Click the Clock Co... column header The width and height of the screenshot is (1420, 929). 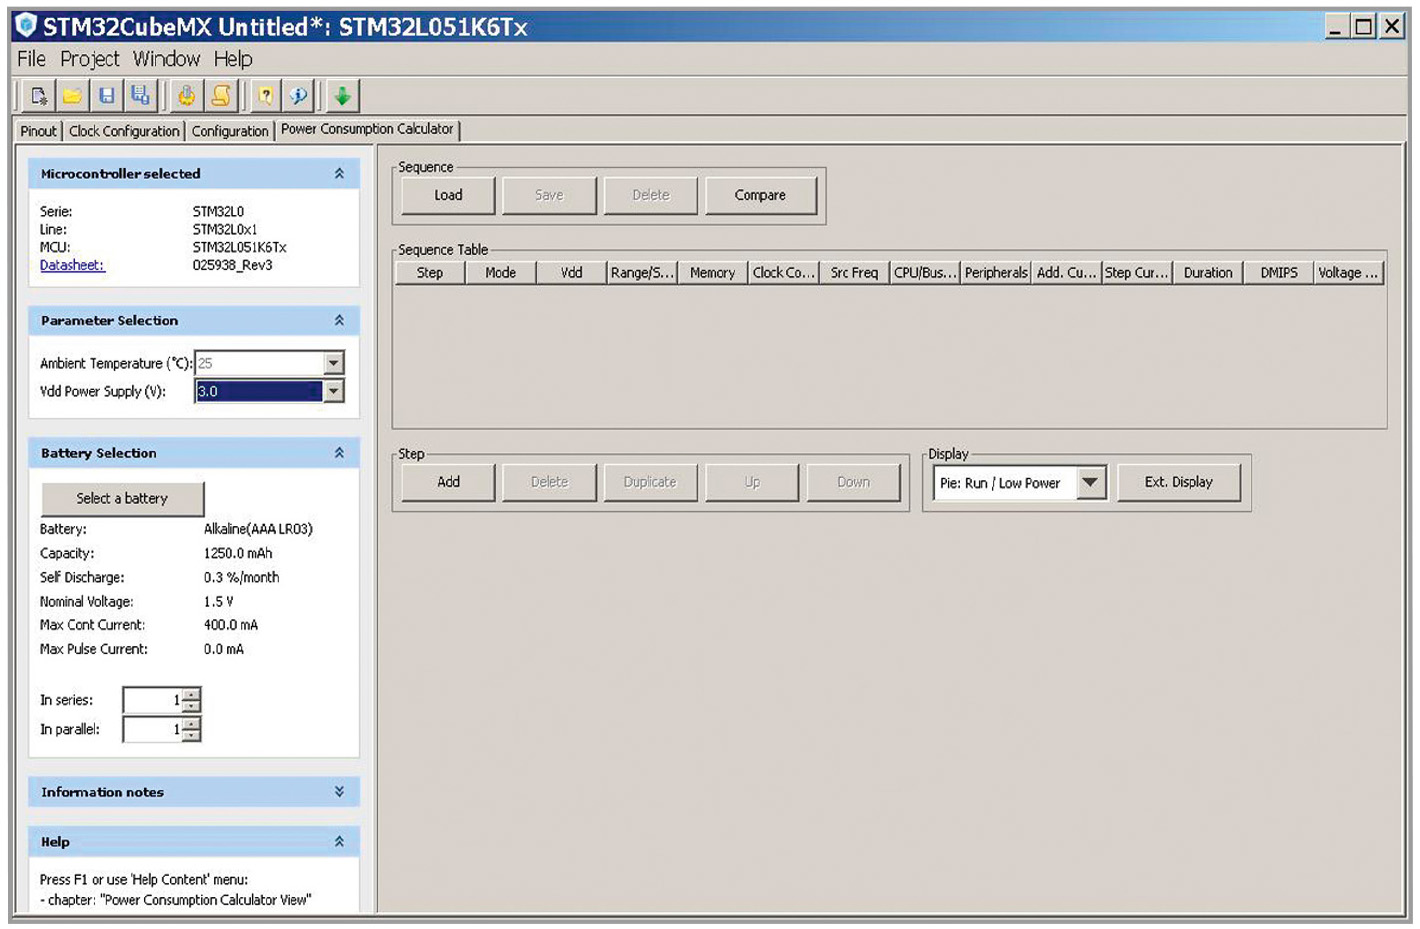pos(784,273)
